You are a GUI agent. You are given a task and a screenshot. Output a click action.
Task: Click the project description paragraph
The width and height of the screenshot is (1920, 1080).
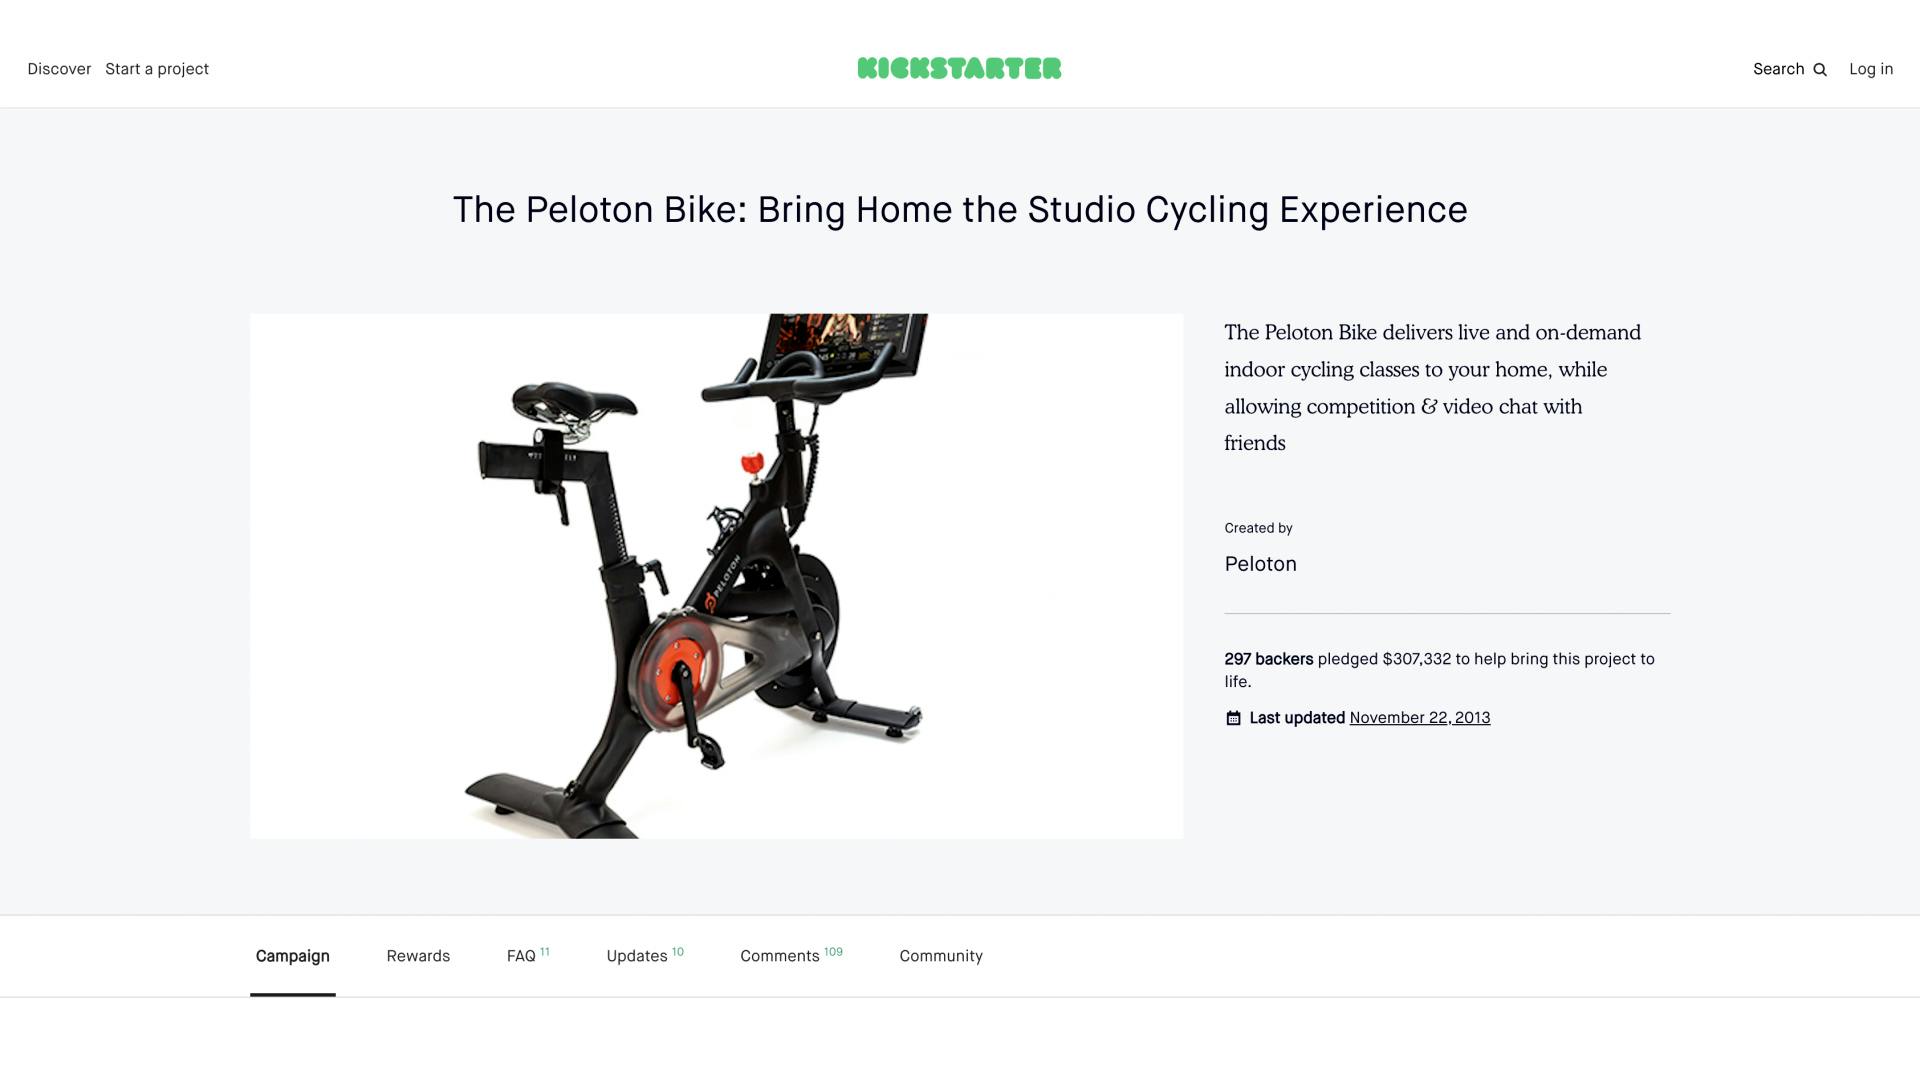[1432, 387]
